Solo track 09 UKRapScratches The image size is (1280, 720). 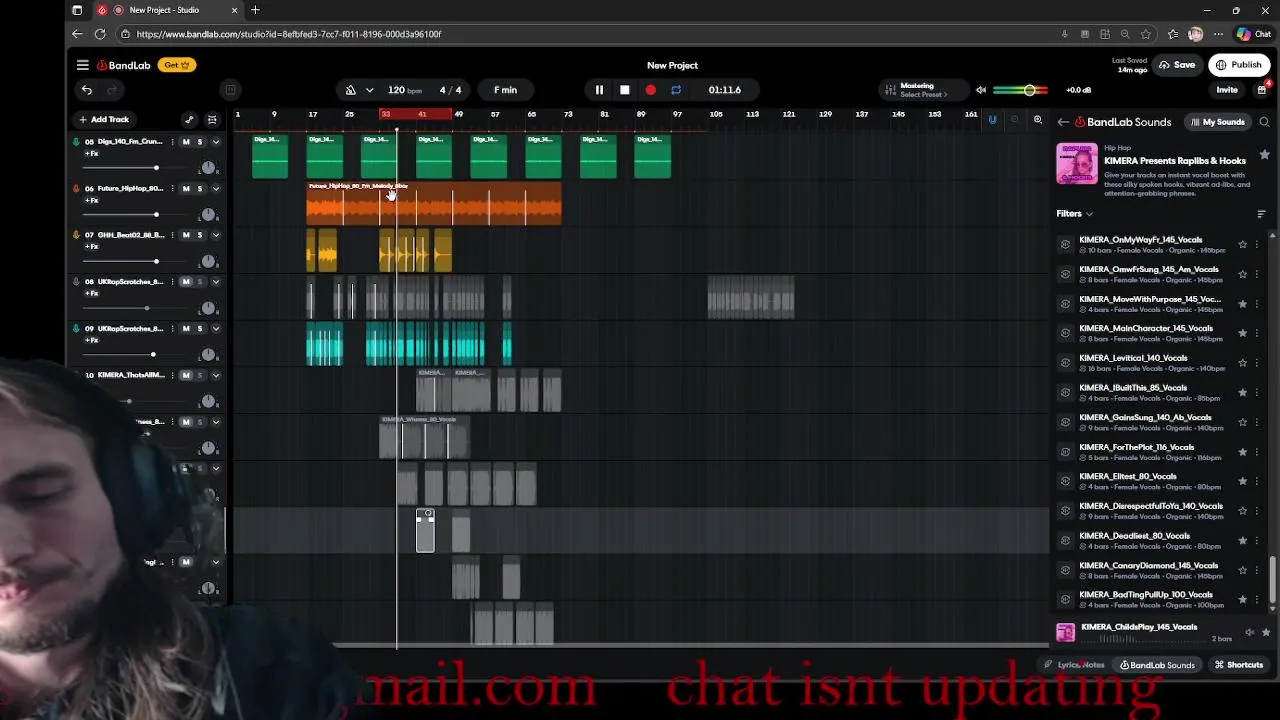(199, 329)
